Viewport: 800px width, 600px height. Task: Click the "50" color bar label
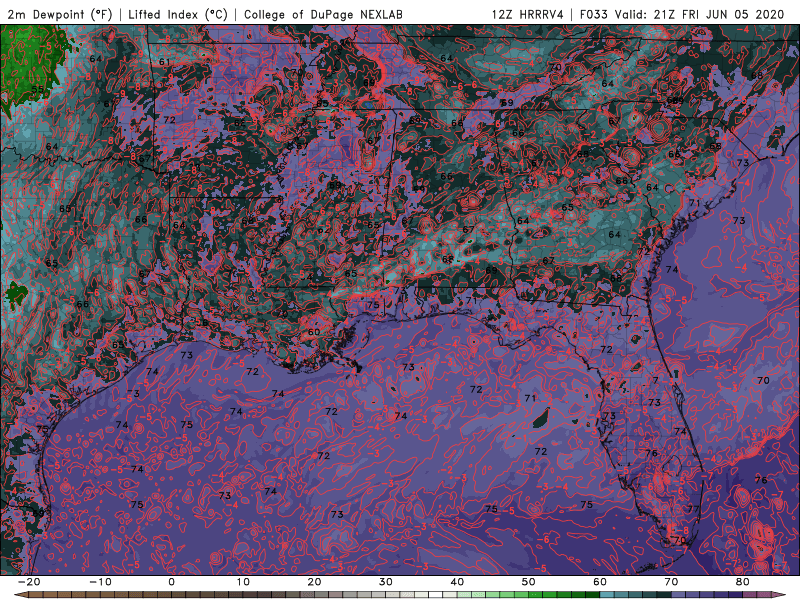point(529,582)
